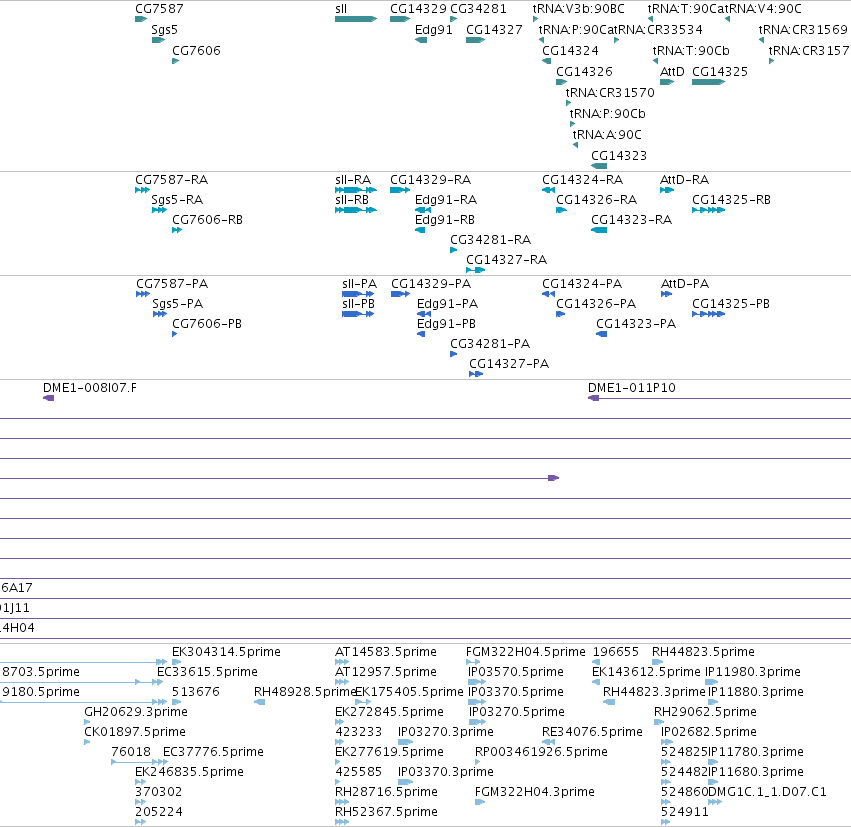
Task: Select the CG34281-PA CDS label
Action: [490, 344]
